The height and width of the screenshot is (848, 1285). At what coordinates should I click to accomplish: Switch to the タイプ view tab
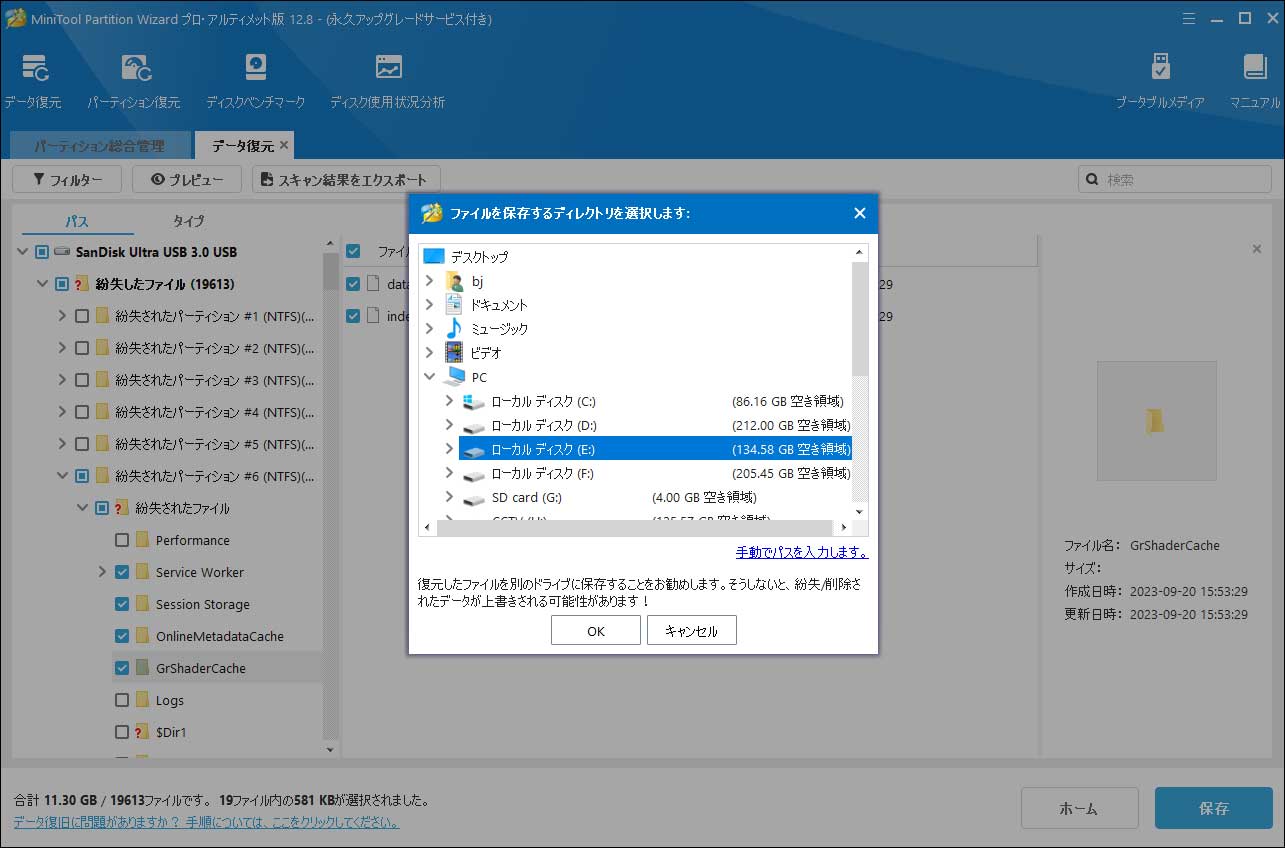point(188,221)
